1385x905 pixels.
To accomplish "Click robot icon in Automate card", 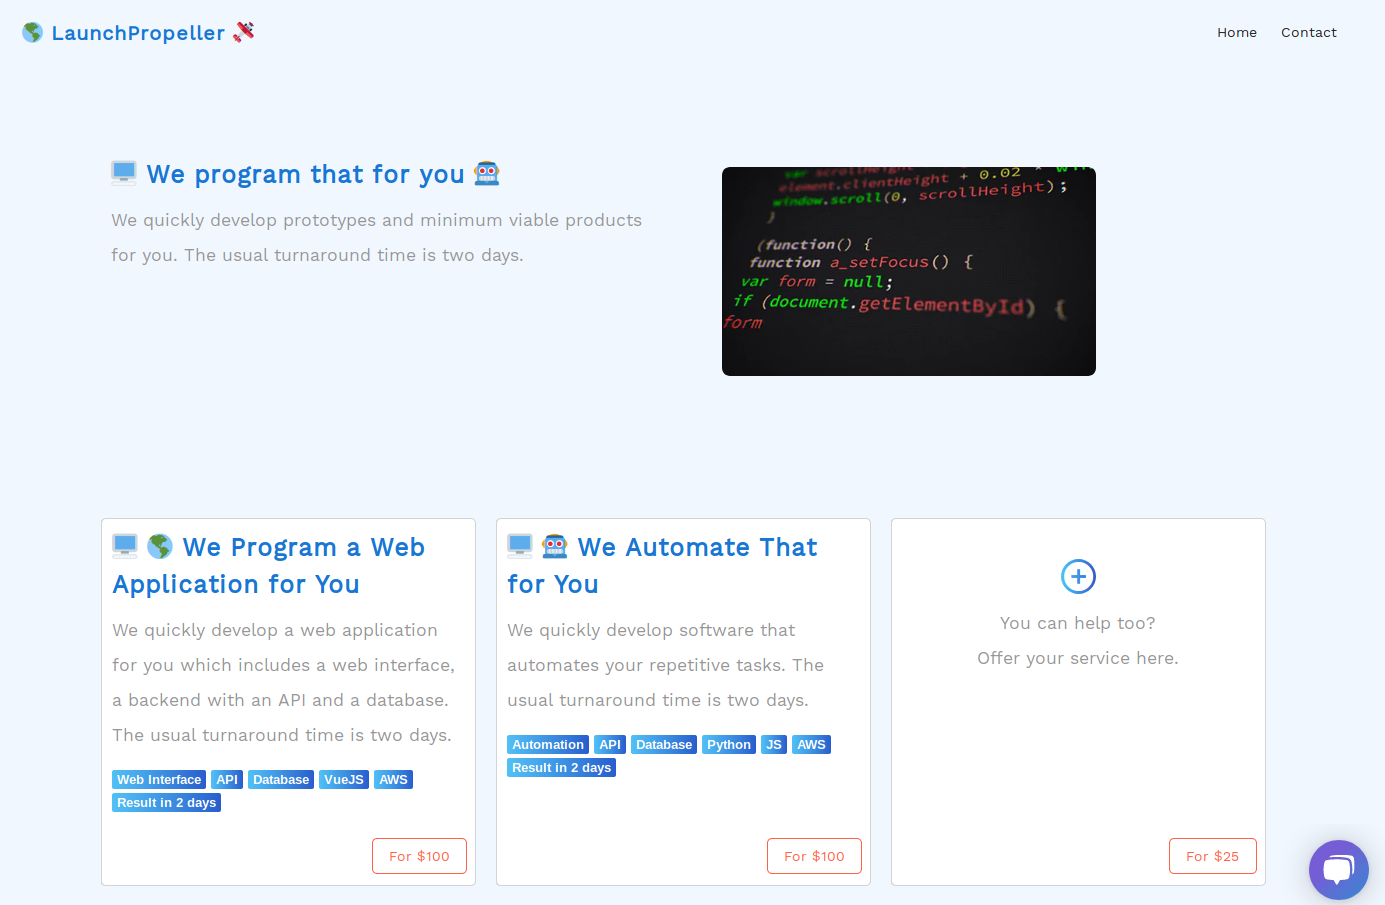I will point(555,546).
